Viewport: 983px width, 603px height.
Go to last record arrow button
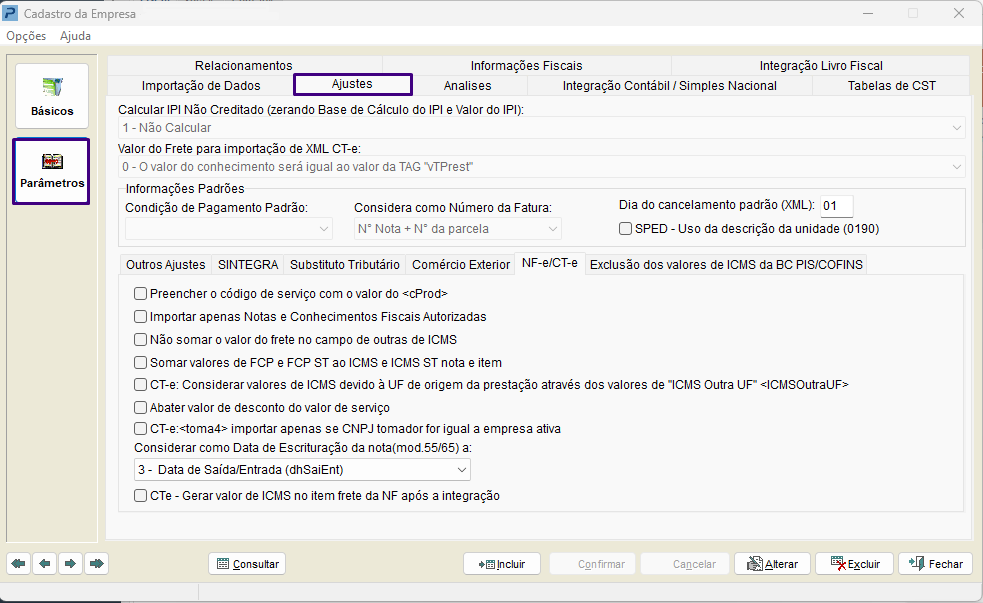pyautogui.click(x=97, y=564)
